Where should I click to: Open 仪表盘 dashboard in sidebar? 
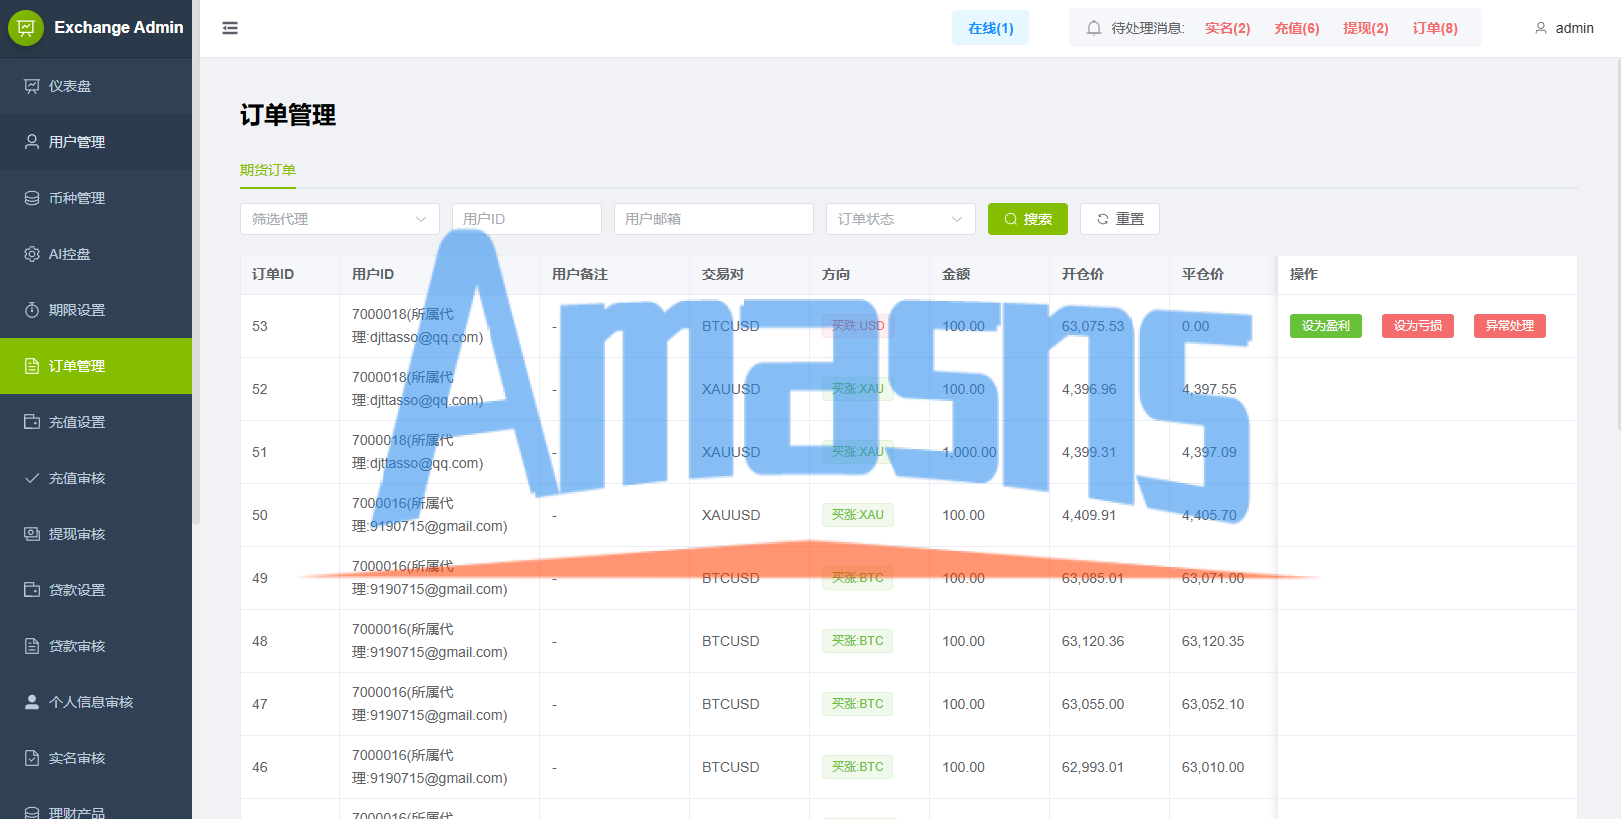pyautogui.click(x=96, y=86)
